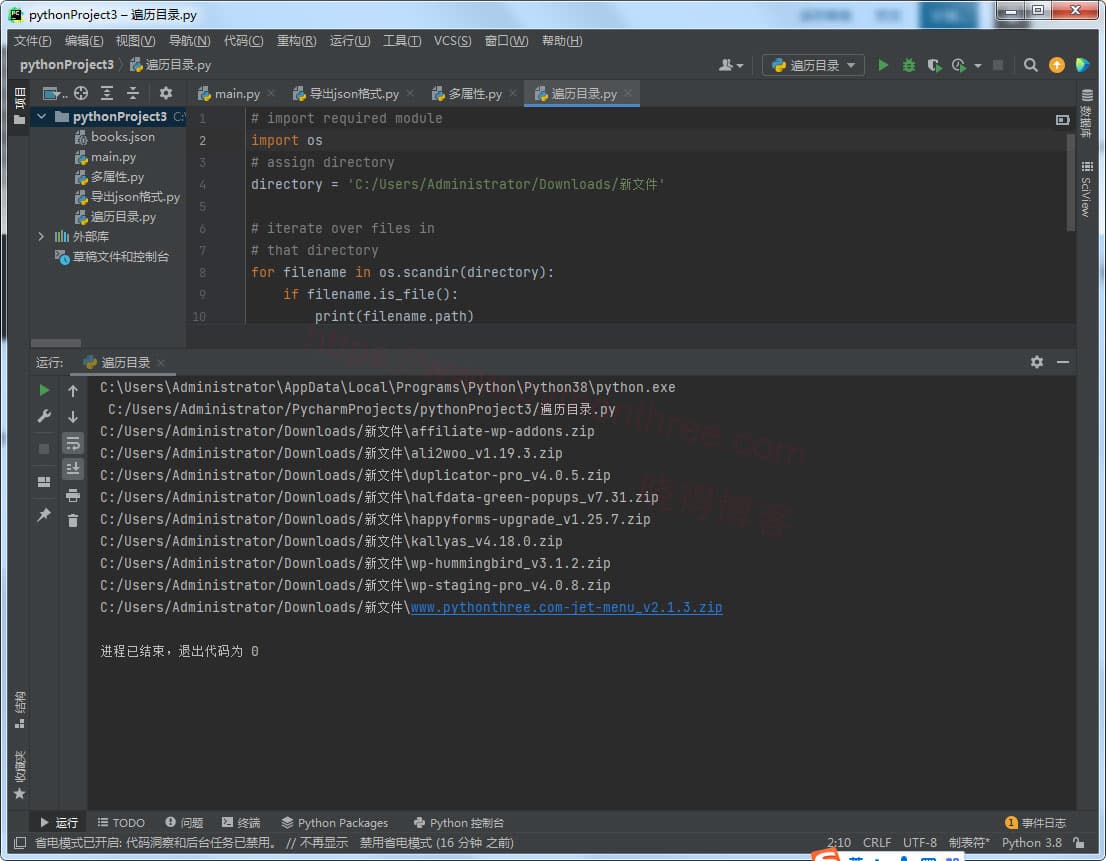The width and height of the screenshot is (1106, 861).
Task: Open the 数据库 side panel
Action: [x=1086, y=114]
